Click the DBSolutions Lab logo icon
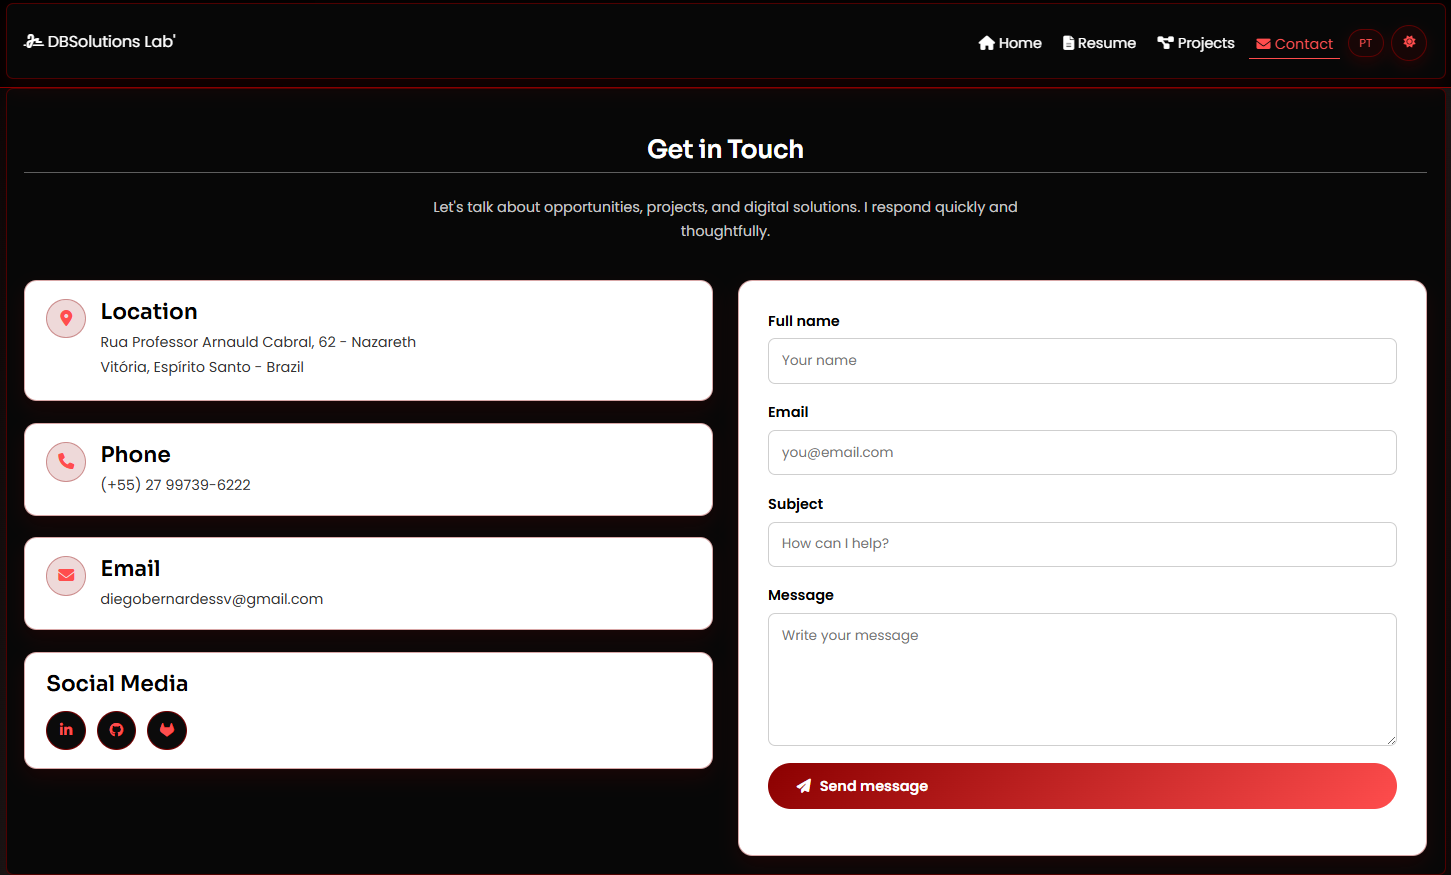 (33, 40)
